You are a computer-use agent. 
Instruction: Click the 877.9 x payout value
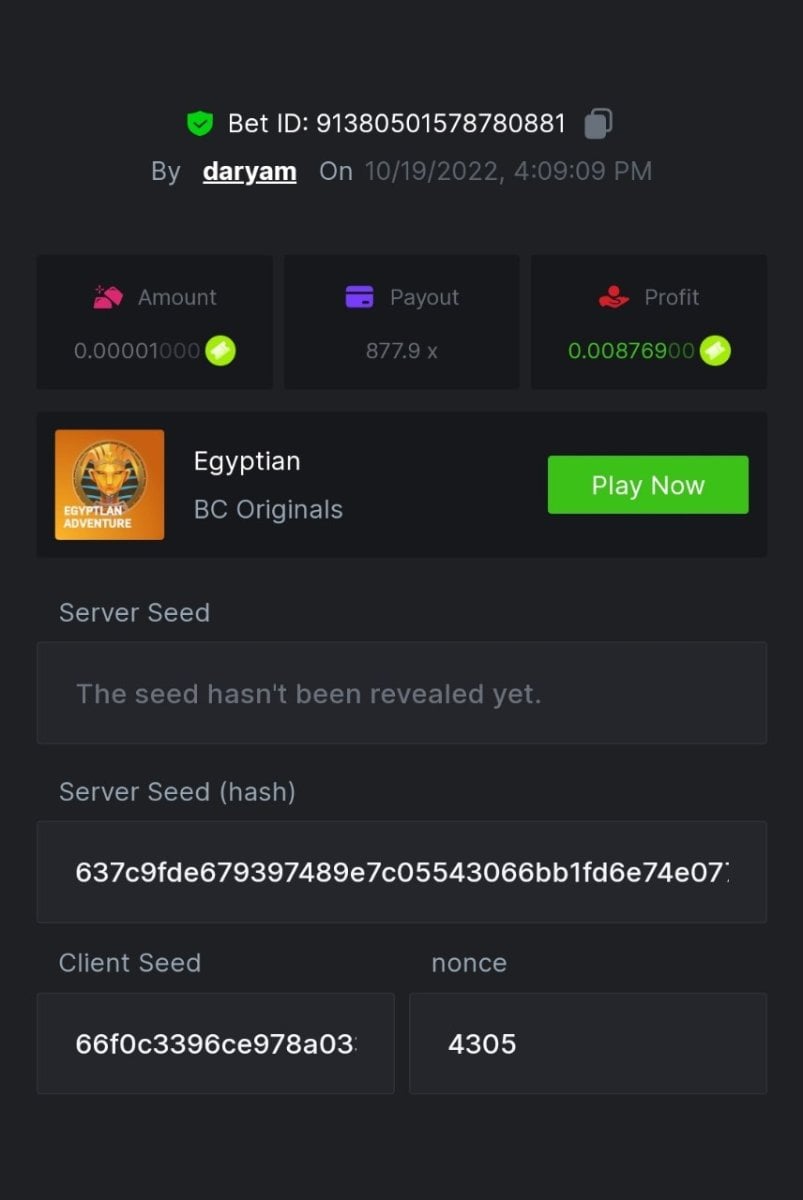(x=401, y=351)
